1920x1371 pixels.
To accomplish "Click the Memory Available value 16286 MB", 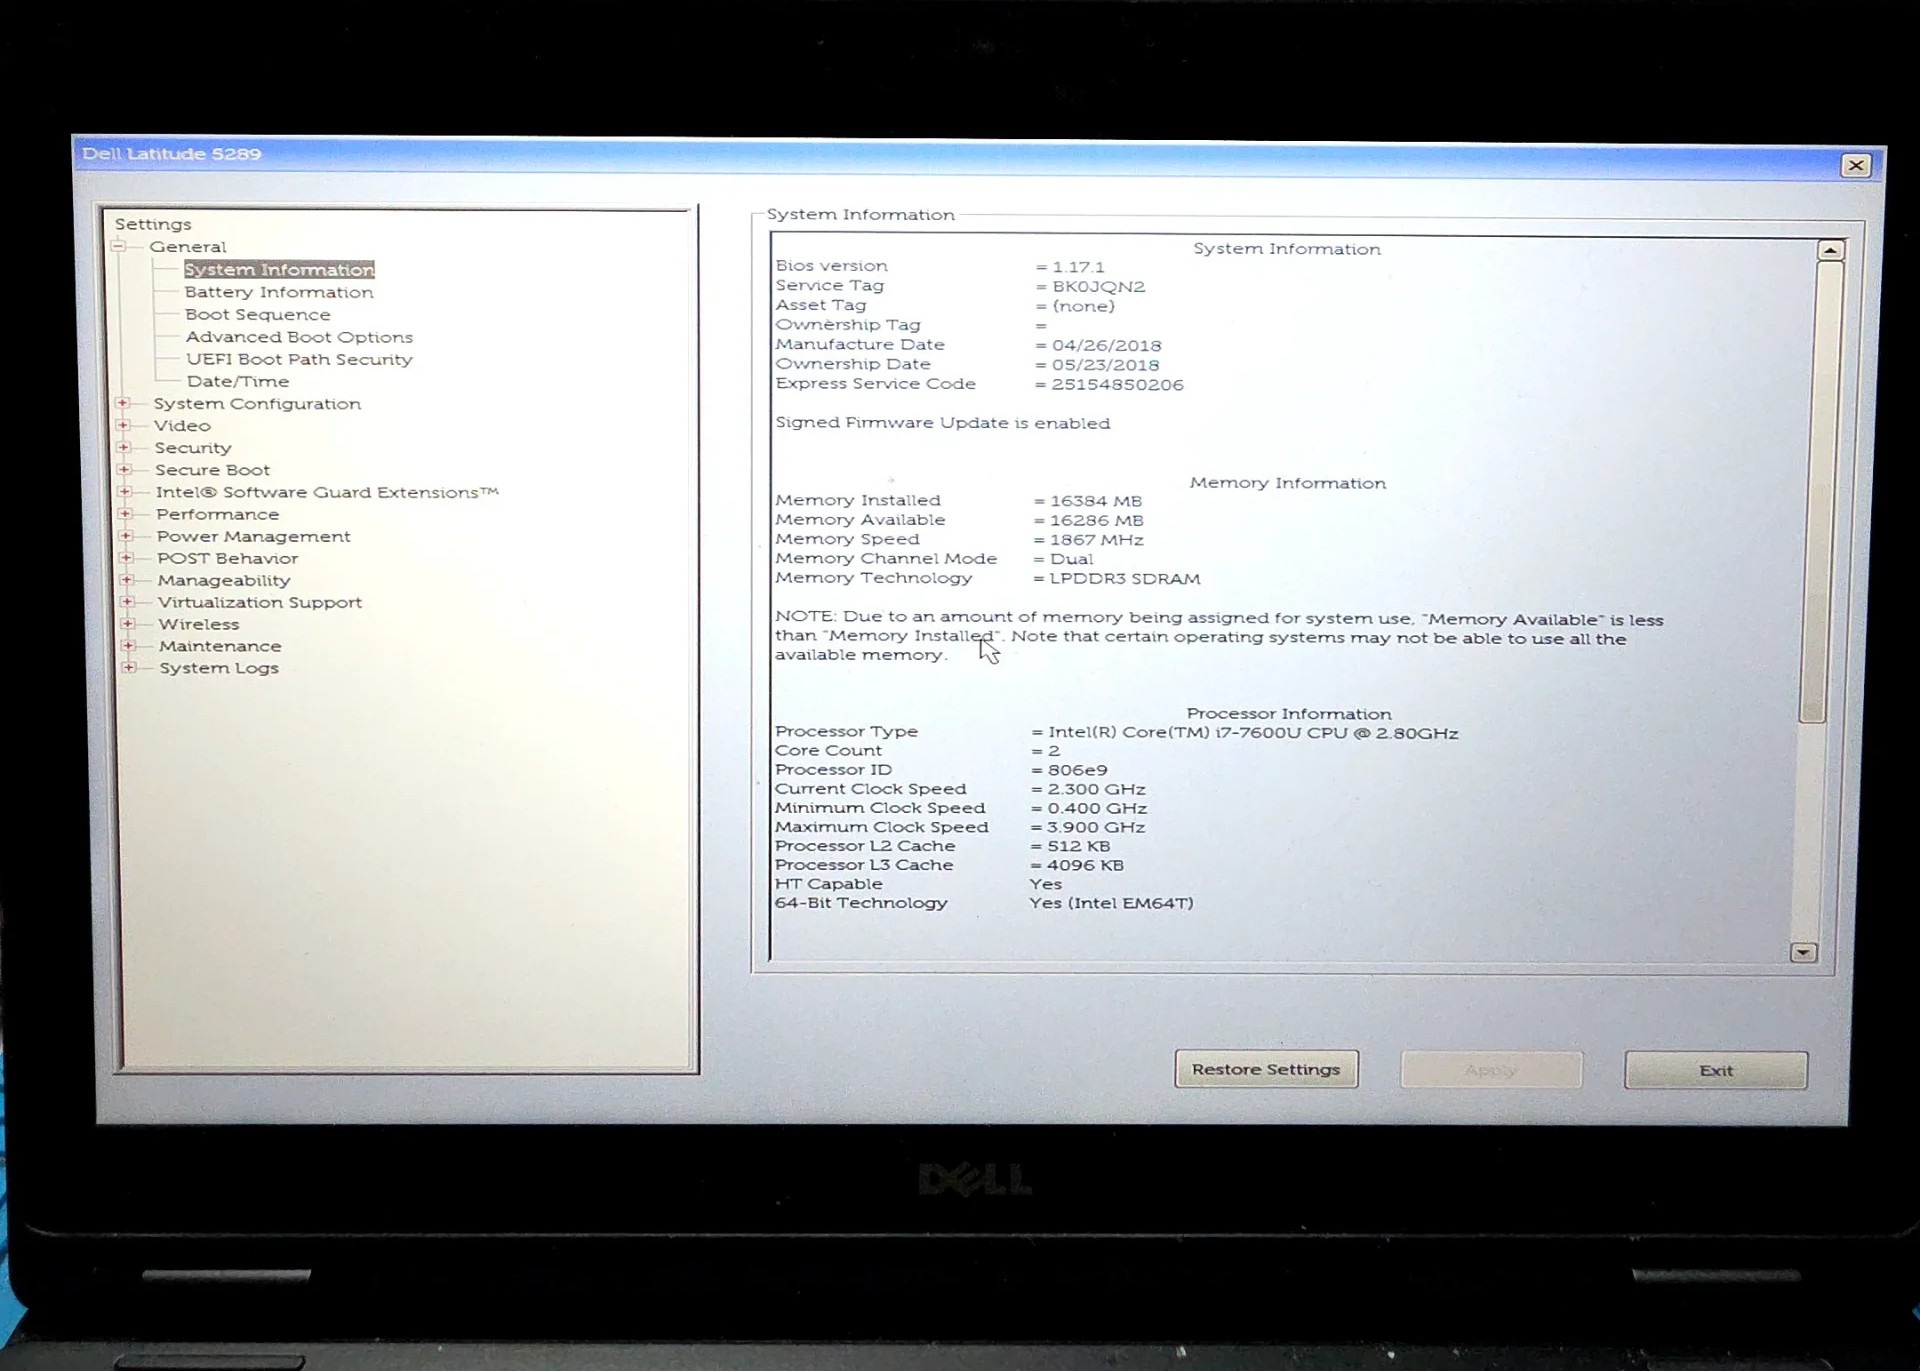I will tap(1097, 521).
